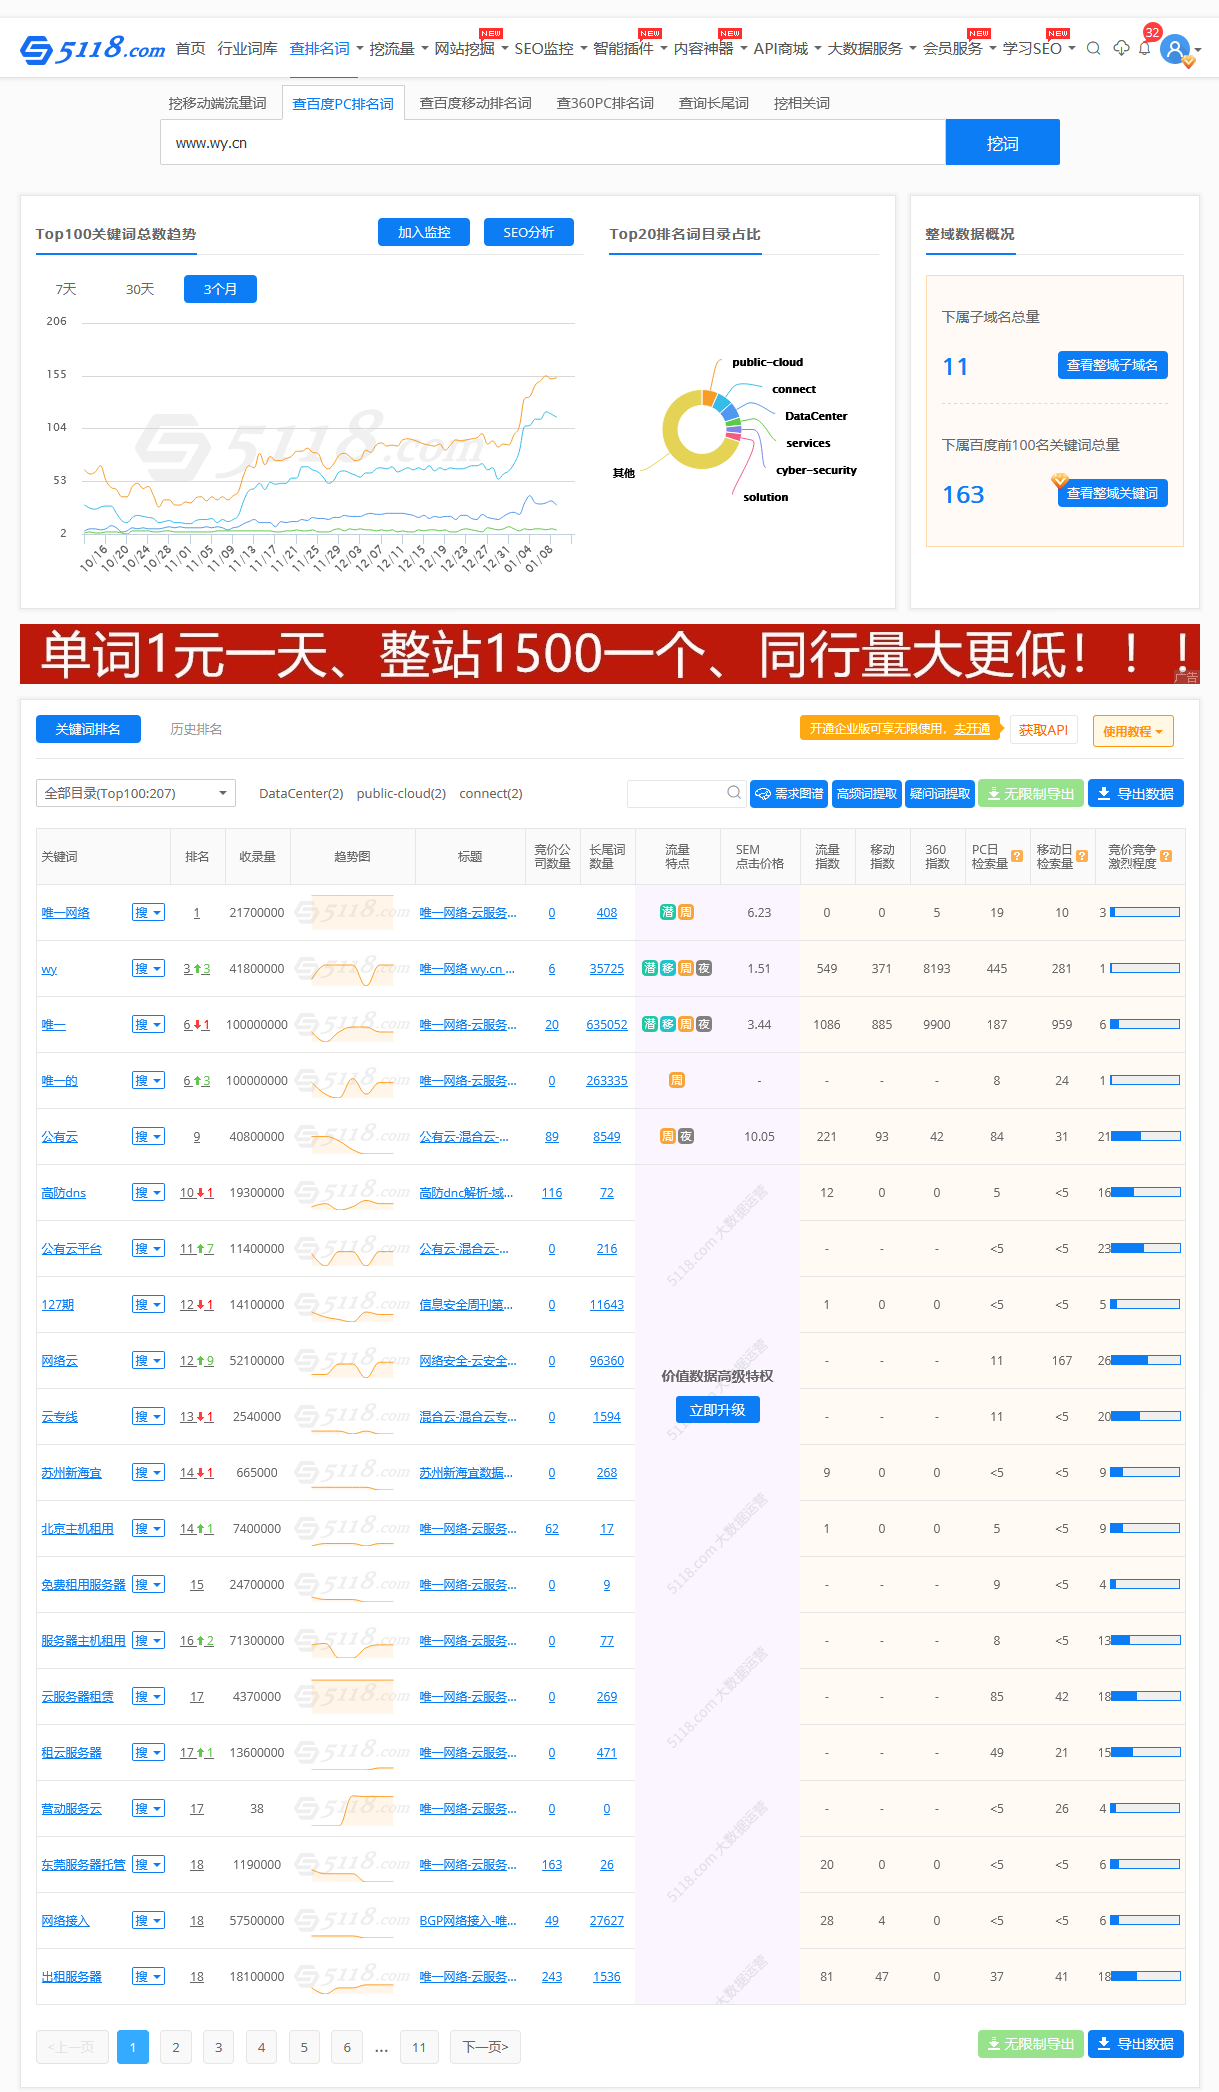The height and width of the screenshot is (2092, 1219).
Task: Open the notification bell with 32 badge
Action: coord(1145,48)
